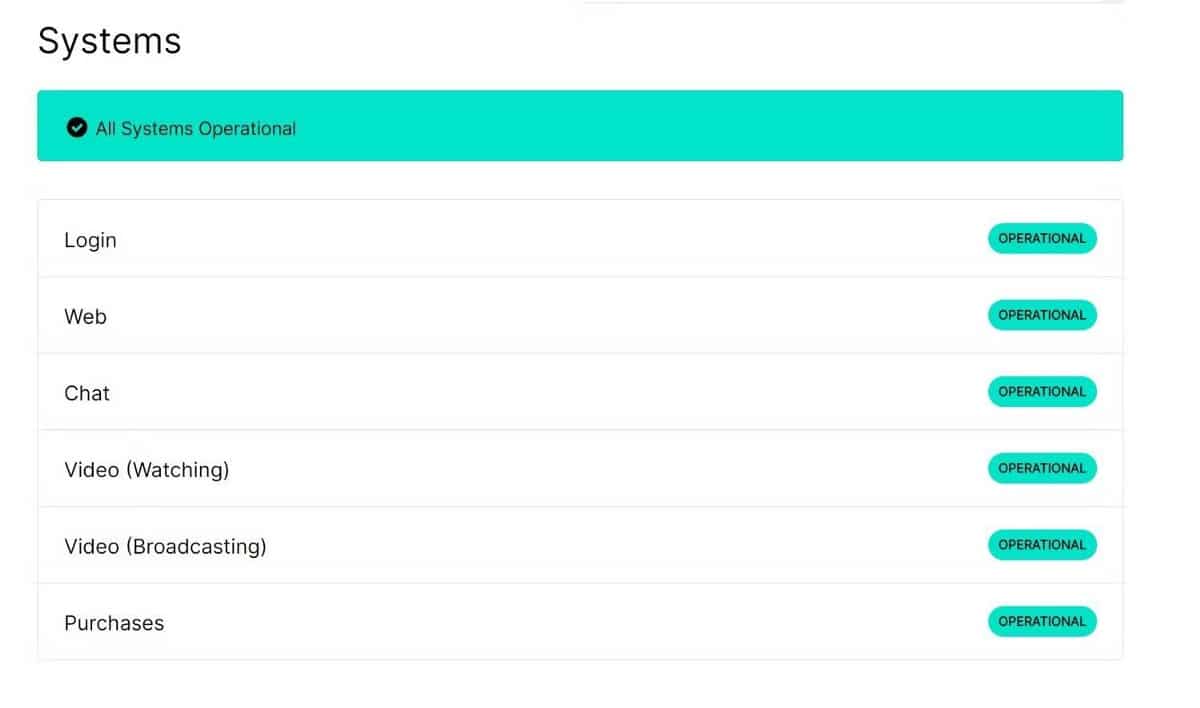The height and width of the screenshot is (708, 1200).
Task: Select the Web system label
Action: coord(85,316)
